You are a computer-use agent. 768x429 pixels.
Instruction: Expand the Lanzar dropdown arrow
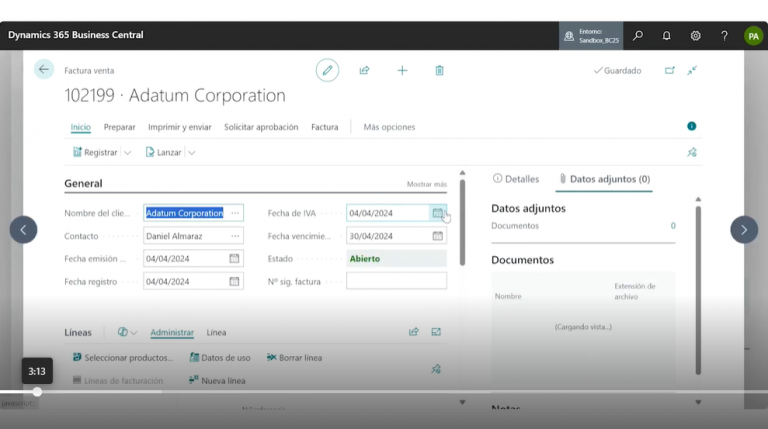(x=192, y=153)
